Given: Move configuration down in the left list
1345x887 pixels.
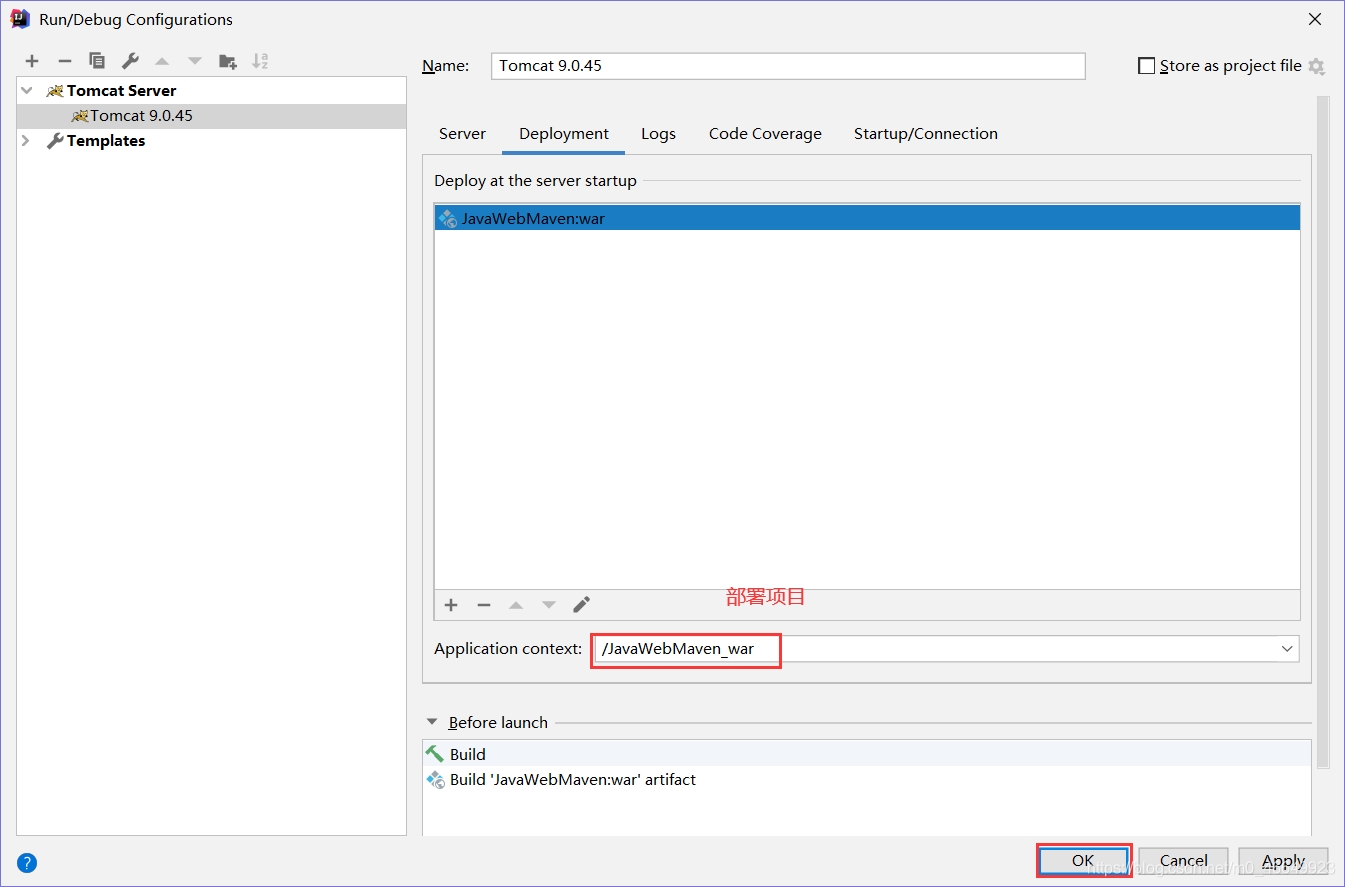Looking at the screenshot, I should click(195, 61).
